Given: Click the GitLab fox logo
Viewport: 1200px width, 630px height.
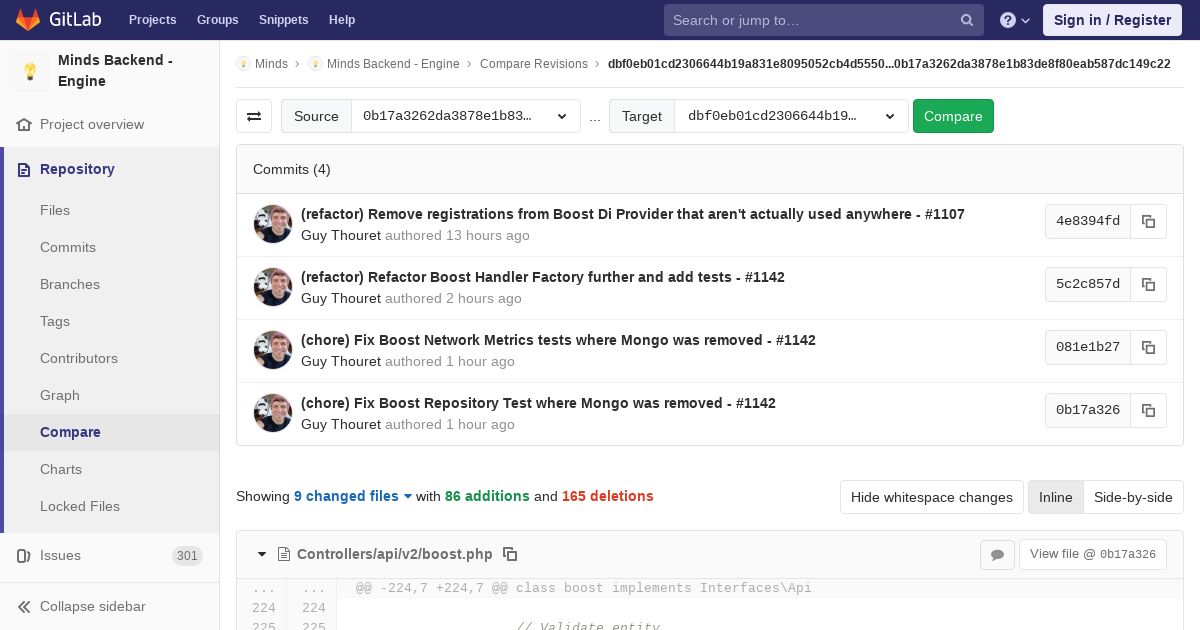Looking at the screenshot, I should tap(28, 20).
